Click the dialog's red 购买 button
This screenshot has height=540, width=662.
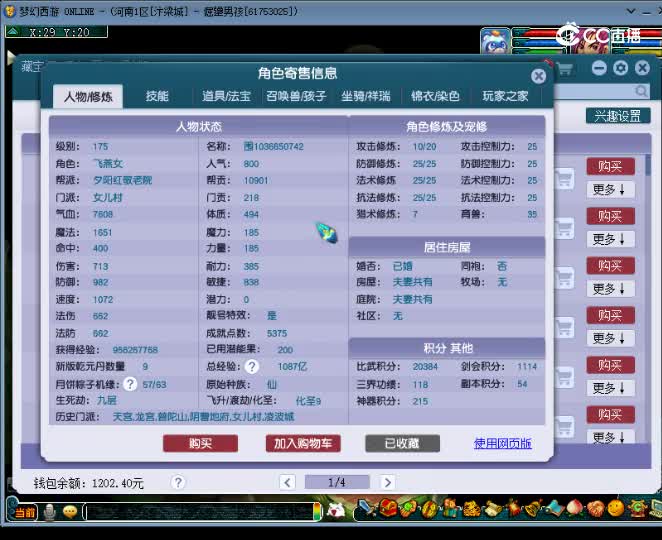(x=201, y=443)
